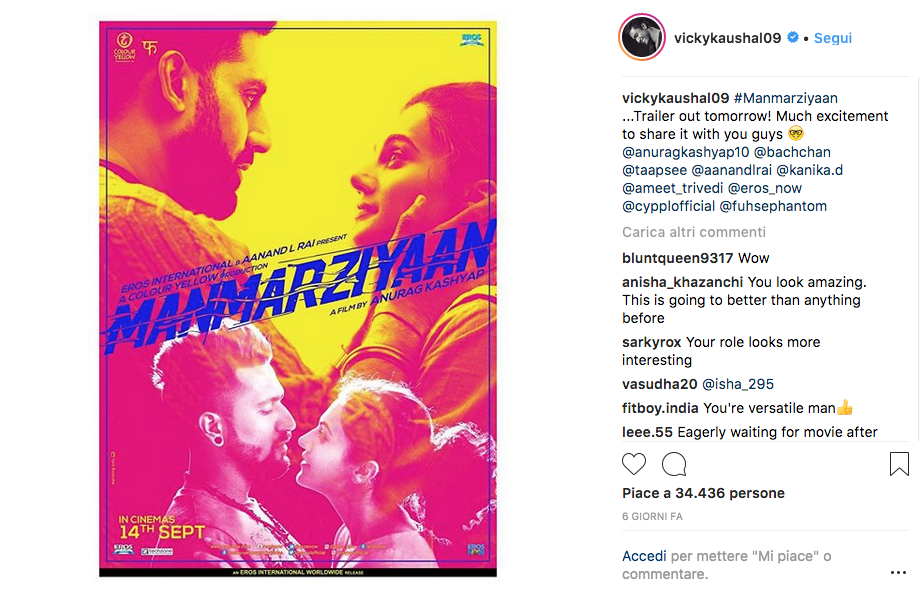Open the #Manmarziyaan hashtag link
Image resolution: width=920 pixels, height=596 pixels.
[786, 98]
